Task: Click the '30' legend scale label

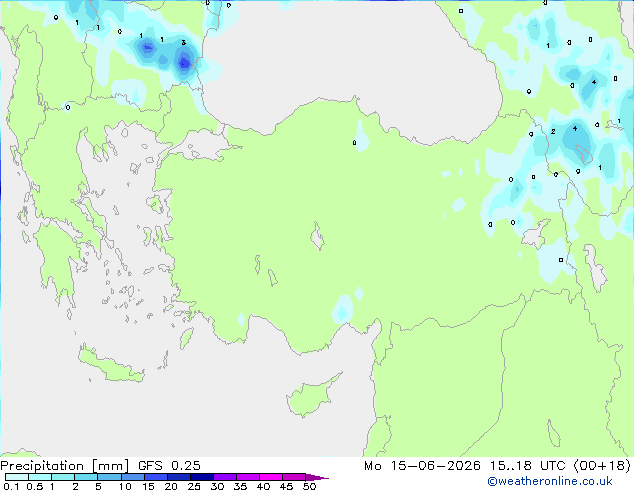Action: coord(217,486)
